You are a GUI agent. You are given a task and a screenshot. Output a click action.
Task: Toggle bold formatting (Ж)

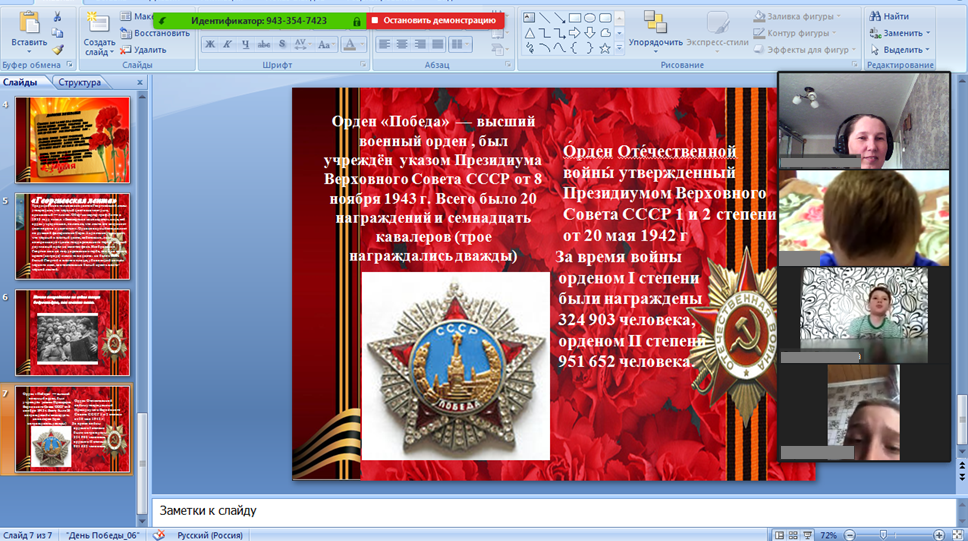click(210, 44)
